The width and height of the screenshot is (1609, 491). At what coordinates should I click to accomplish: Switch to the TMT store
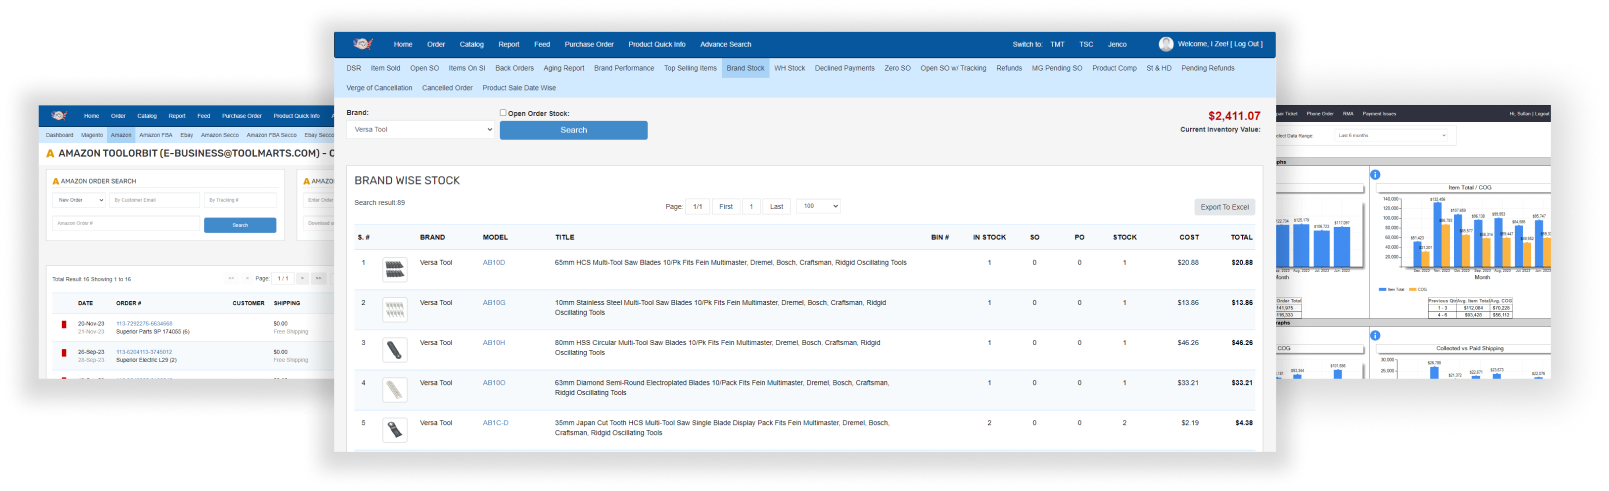1057,44
